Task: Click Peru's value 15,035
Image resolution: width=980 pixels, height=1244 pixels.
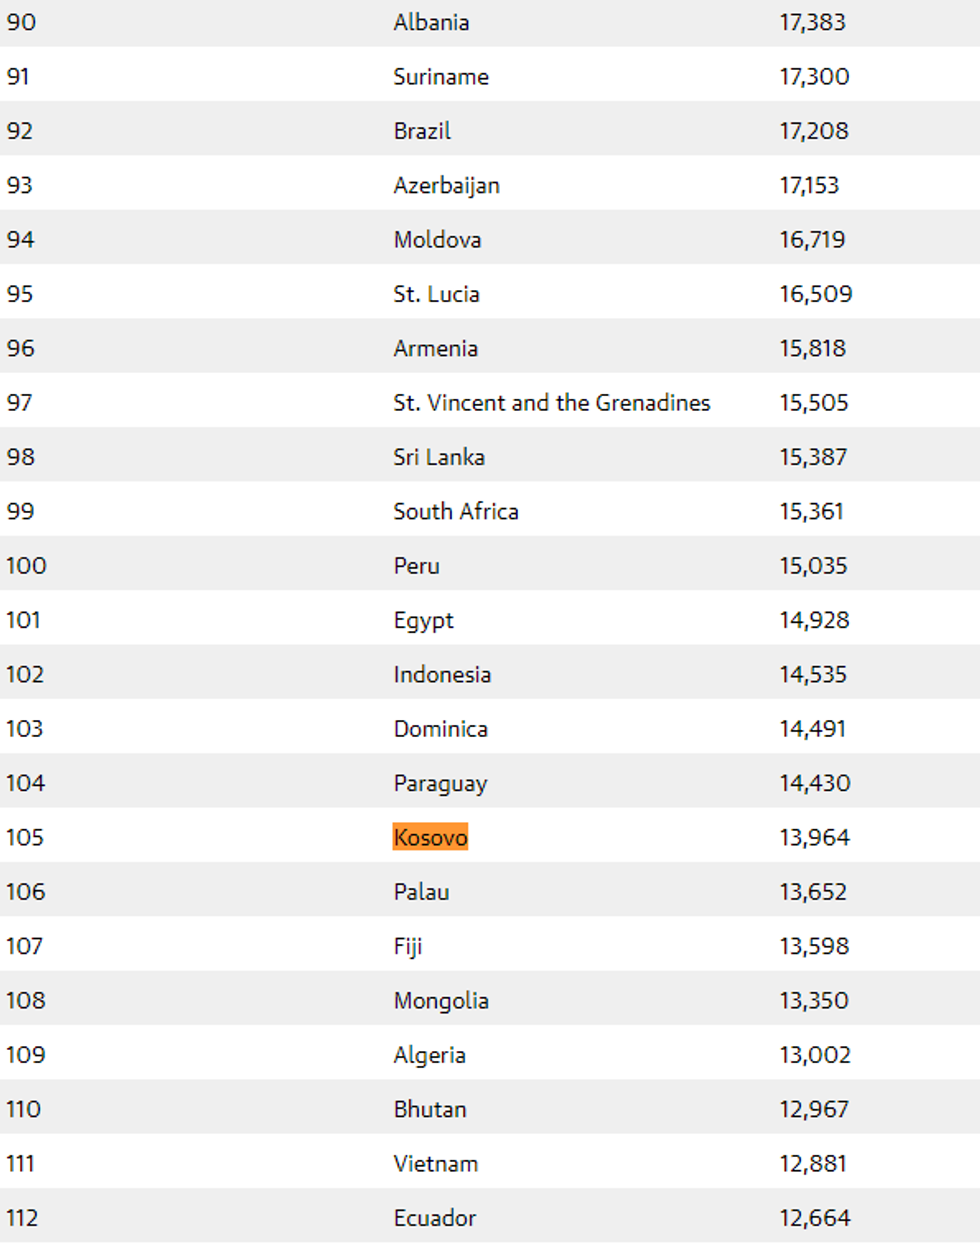Action: (813, 566)
